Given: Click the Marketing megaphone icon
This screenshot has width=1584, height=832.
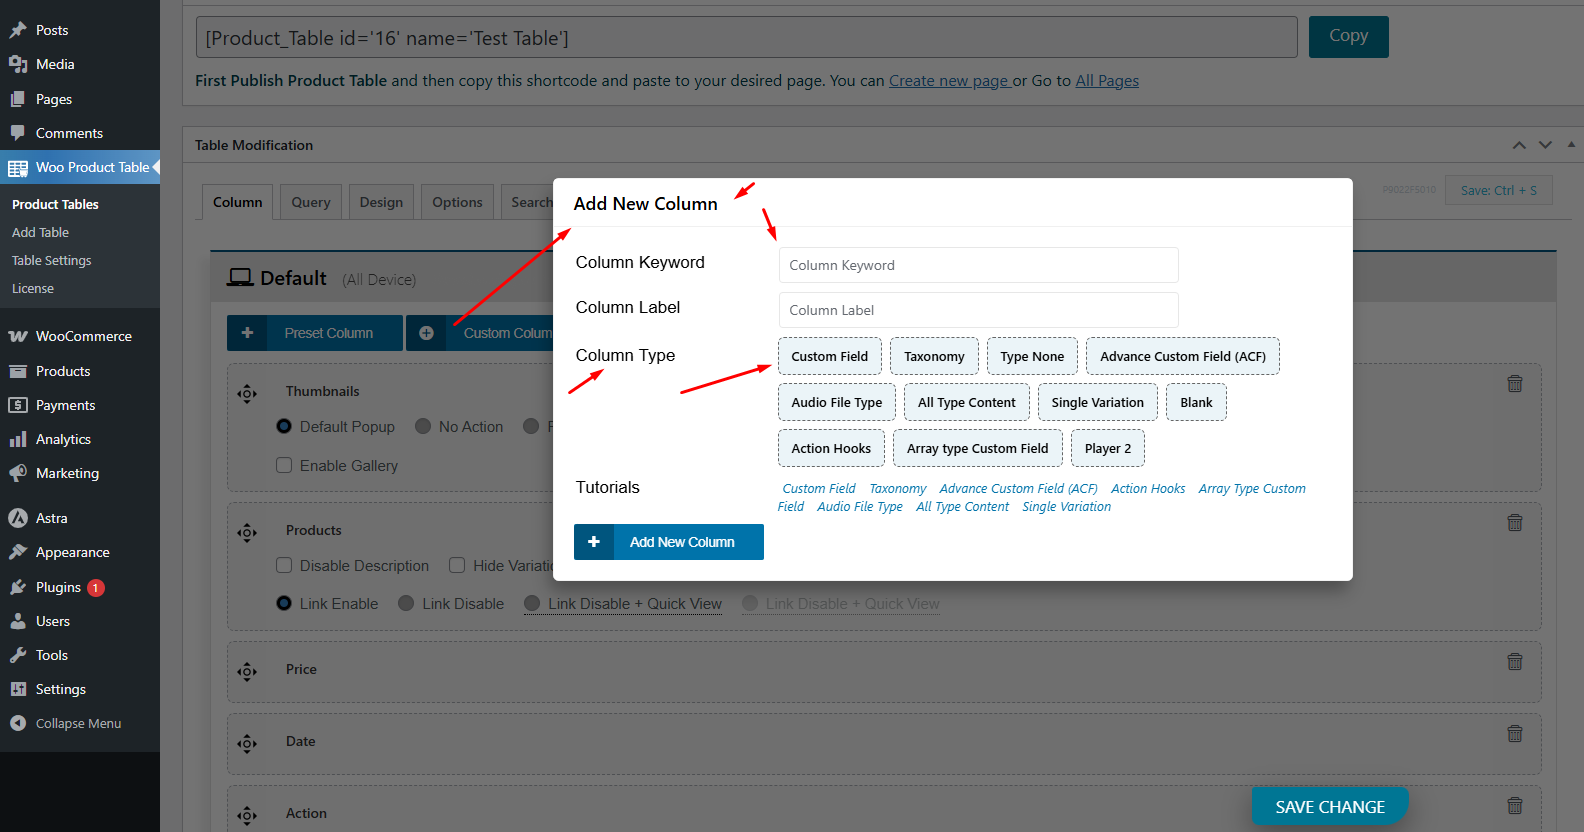Looking at the screenshot, I should point(18,473).
